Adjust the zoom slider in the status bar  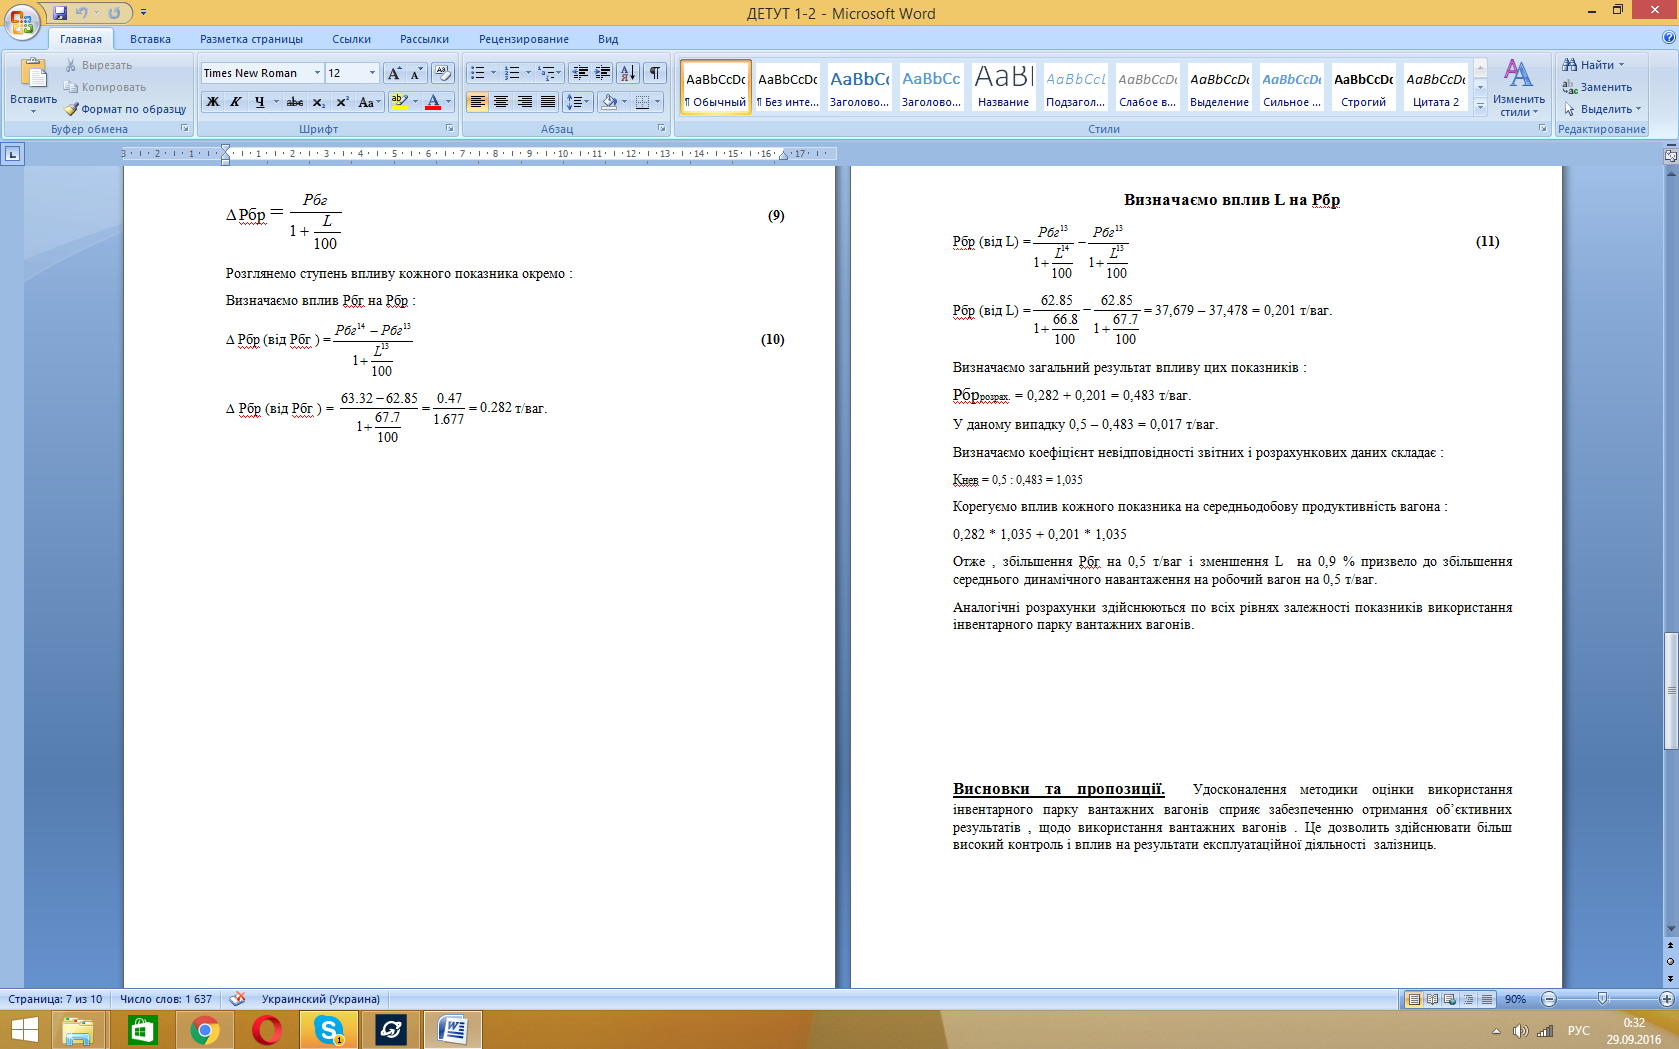[x=1602, y=999]
